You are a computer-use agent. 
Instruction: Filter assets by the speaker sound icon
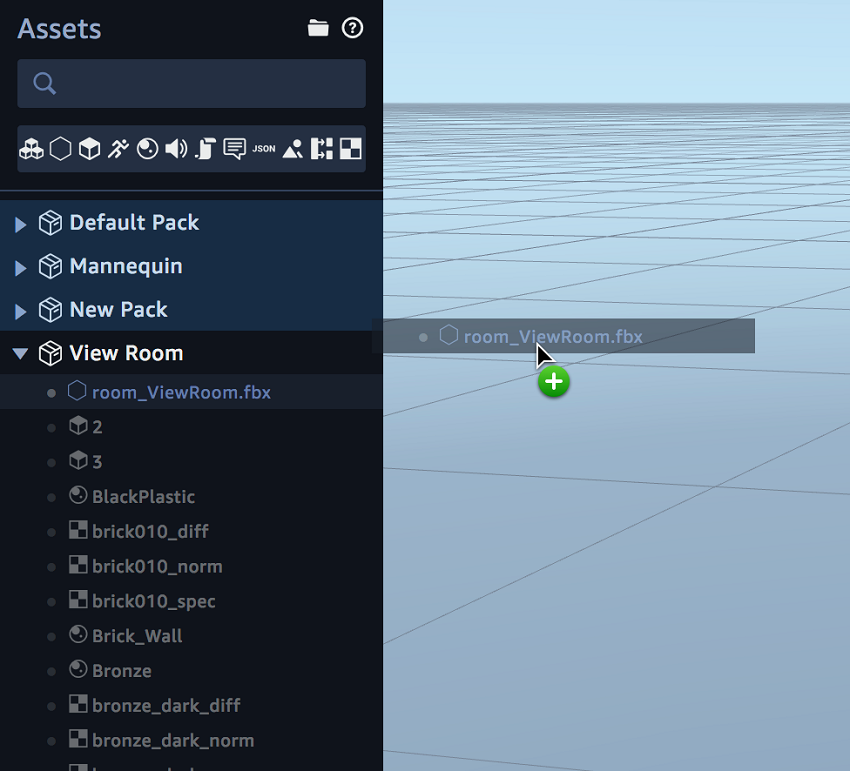176,149
